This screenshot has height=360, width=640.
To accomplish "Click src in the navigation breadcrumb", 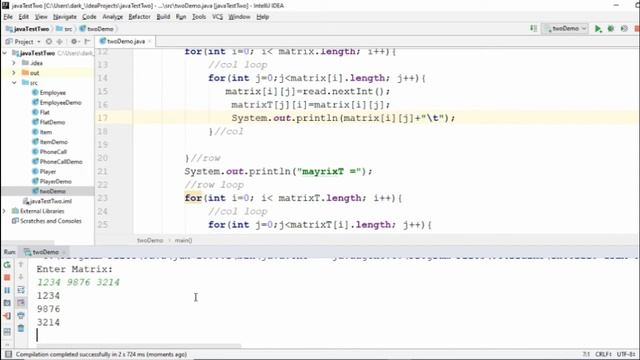I will tap(64, 29).
